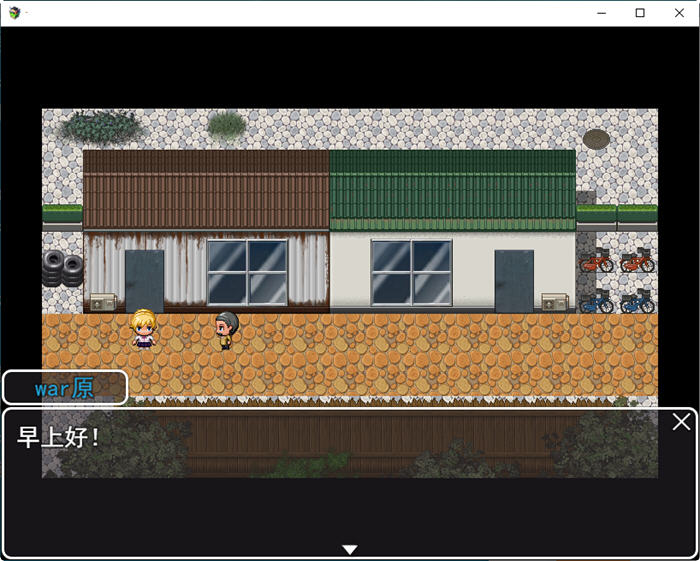Click the air conditioner unit by the rusty shed

[x=103, y=301]
